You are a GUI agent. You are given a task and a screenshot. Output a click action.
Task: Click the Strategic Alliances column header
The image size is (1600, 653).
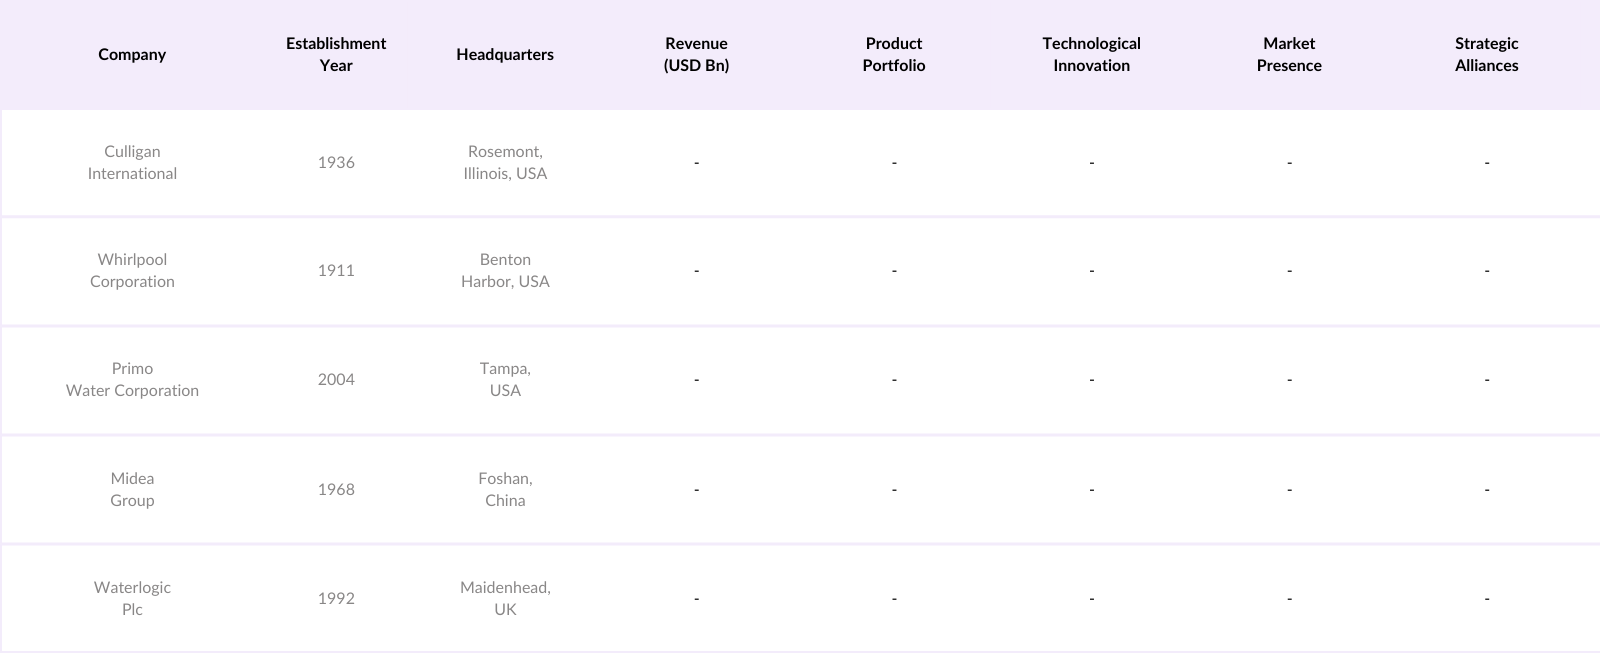(1486, 54)
